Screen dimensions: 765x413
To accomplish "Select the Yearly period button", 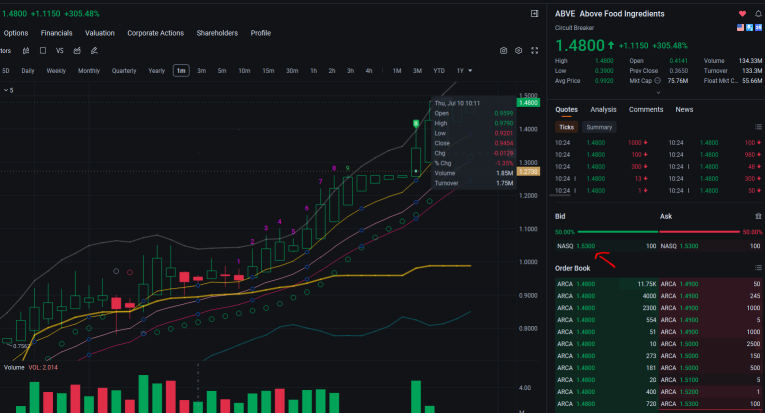I will [x=157, y=71].
